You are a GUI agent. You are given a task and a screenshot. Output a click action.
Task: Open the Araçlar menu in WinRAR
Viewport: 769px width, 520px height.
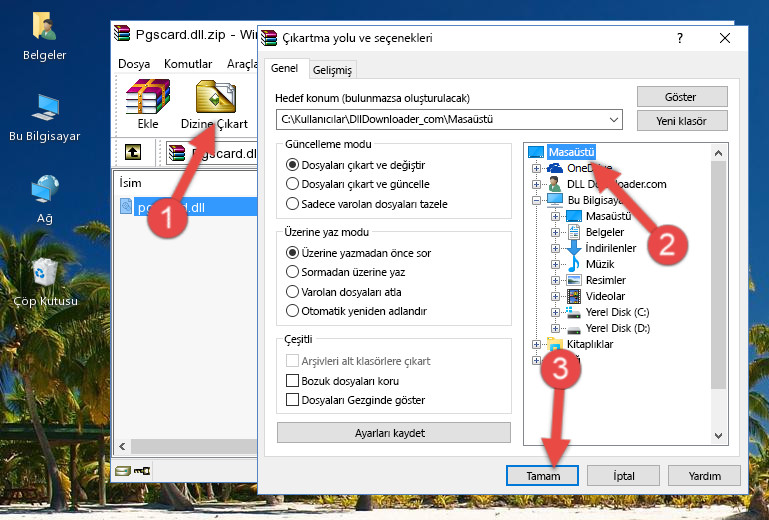[241, 64]
